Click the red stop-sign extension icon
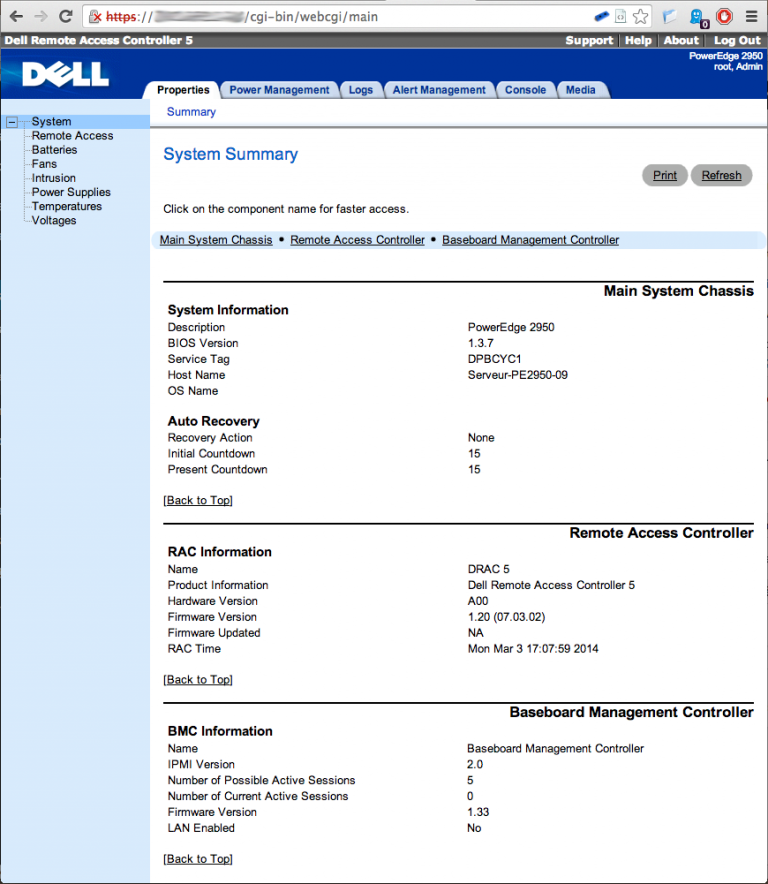Viewport: 768px width, 884px height. [725, 16]
